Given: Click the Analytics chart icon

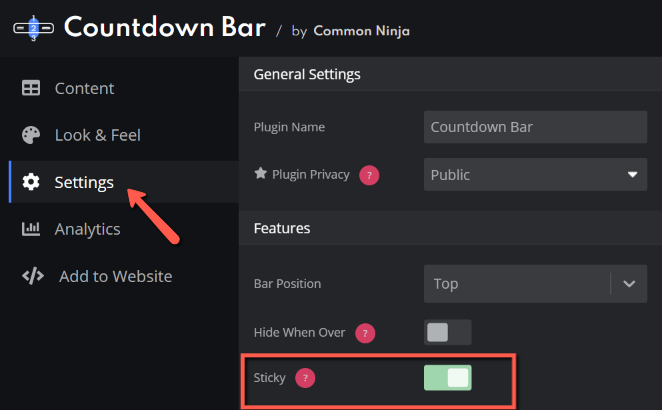Looking at the screenshot, I should point(31,229).
